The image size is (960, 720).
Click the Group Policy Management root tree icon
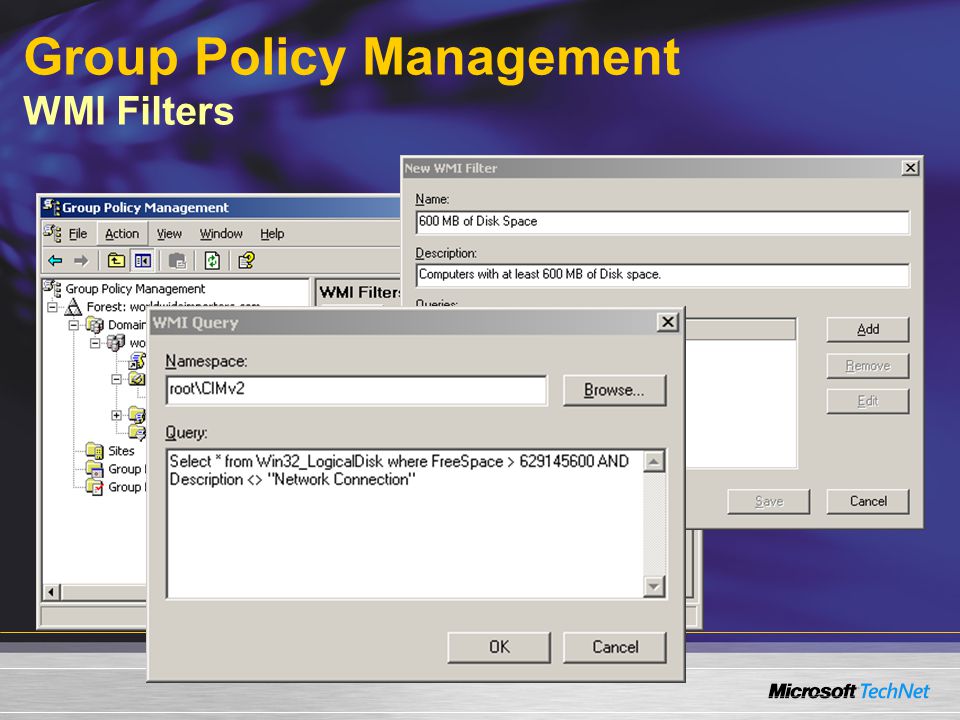[52, 288]
